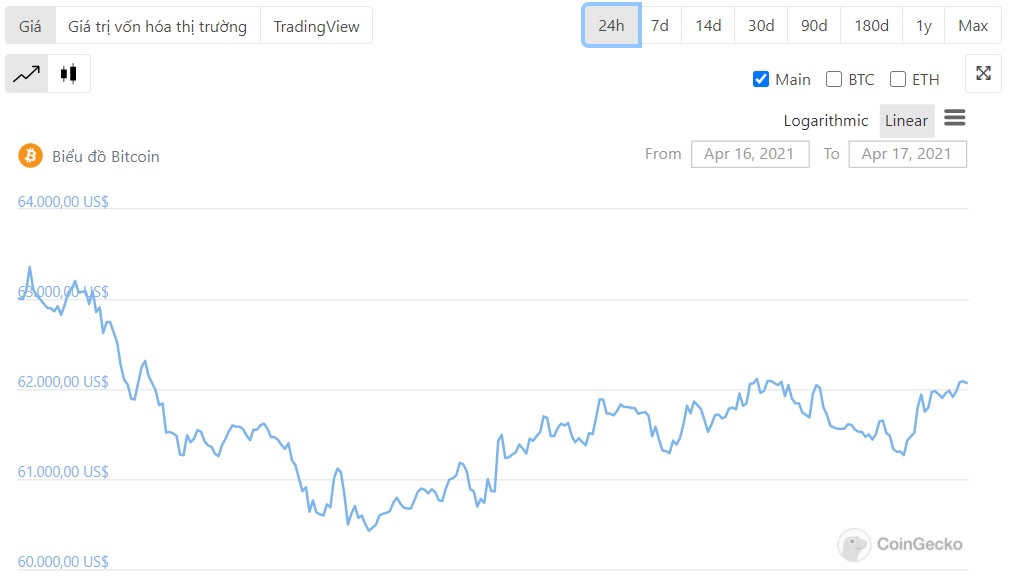Switch to the TradingView tab

coord(316,25)
